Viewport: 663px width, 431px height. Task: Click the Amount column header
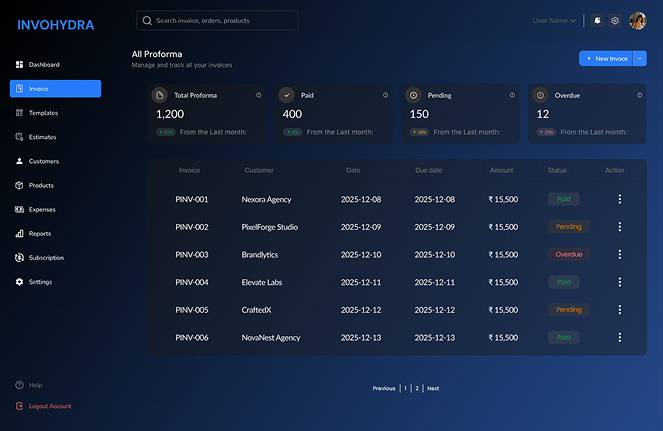pos(501,170)
